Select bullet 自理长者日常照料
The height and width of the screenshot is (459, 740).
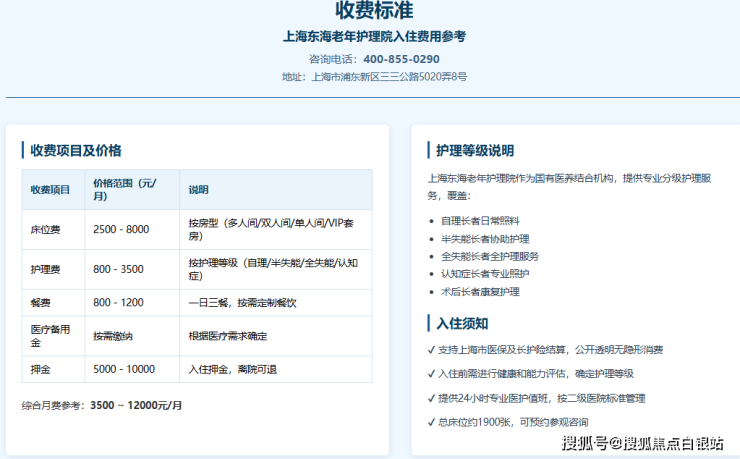click(480, 221)
